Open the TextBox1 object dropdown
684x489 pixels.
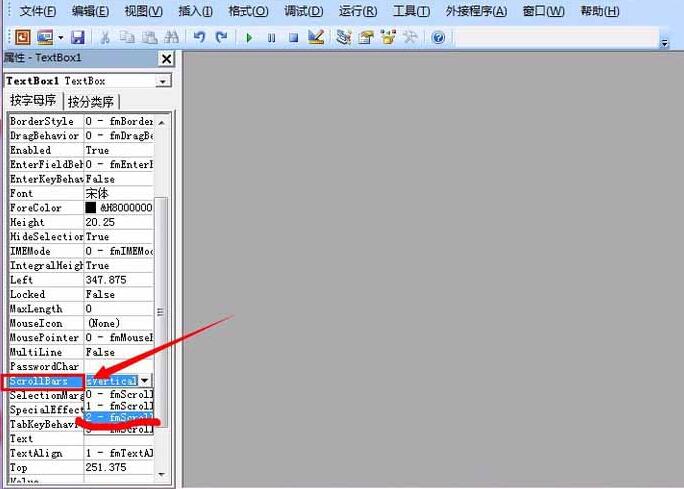click(164, 81)
